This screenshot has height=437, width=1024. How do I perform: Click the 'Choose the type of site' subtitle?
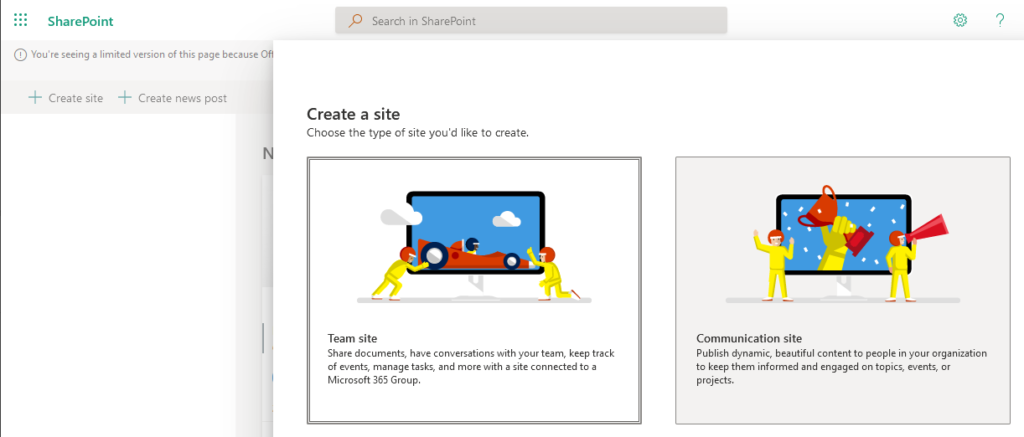tap(417, 133)
